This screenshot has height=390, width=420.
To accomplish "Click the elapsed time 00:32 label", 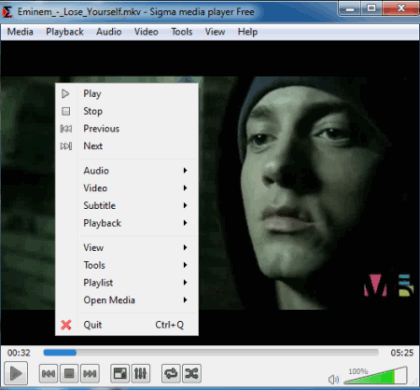I will pyautogui.click(x=19, y=353).
